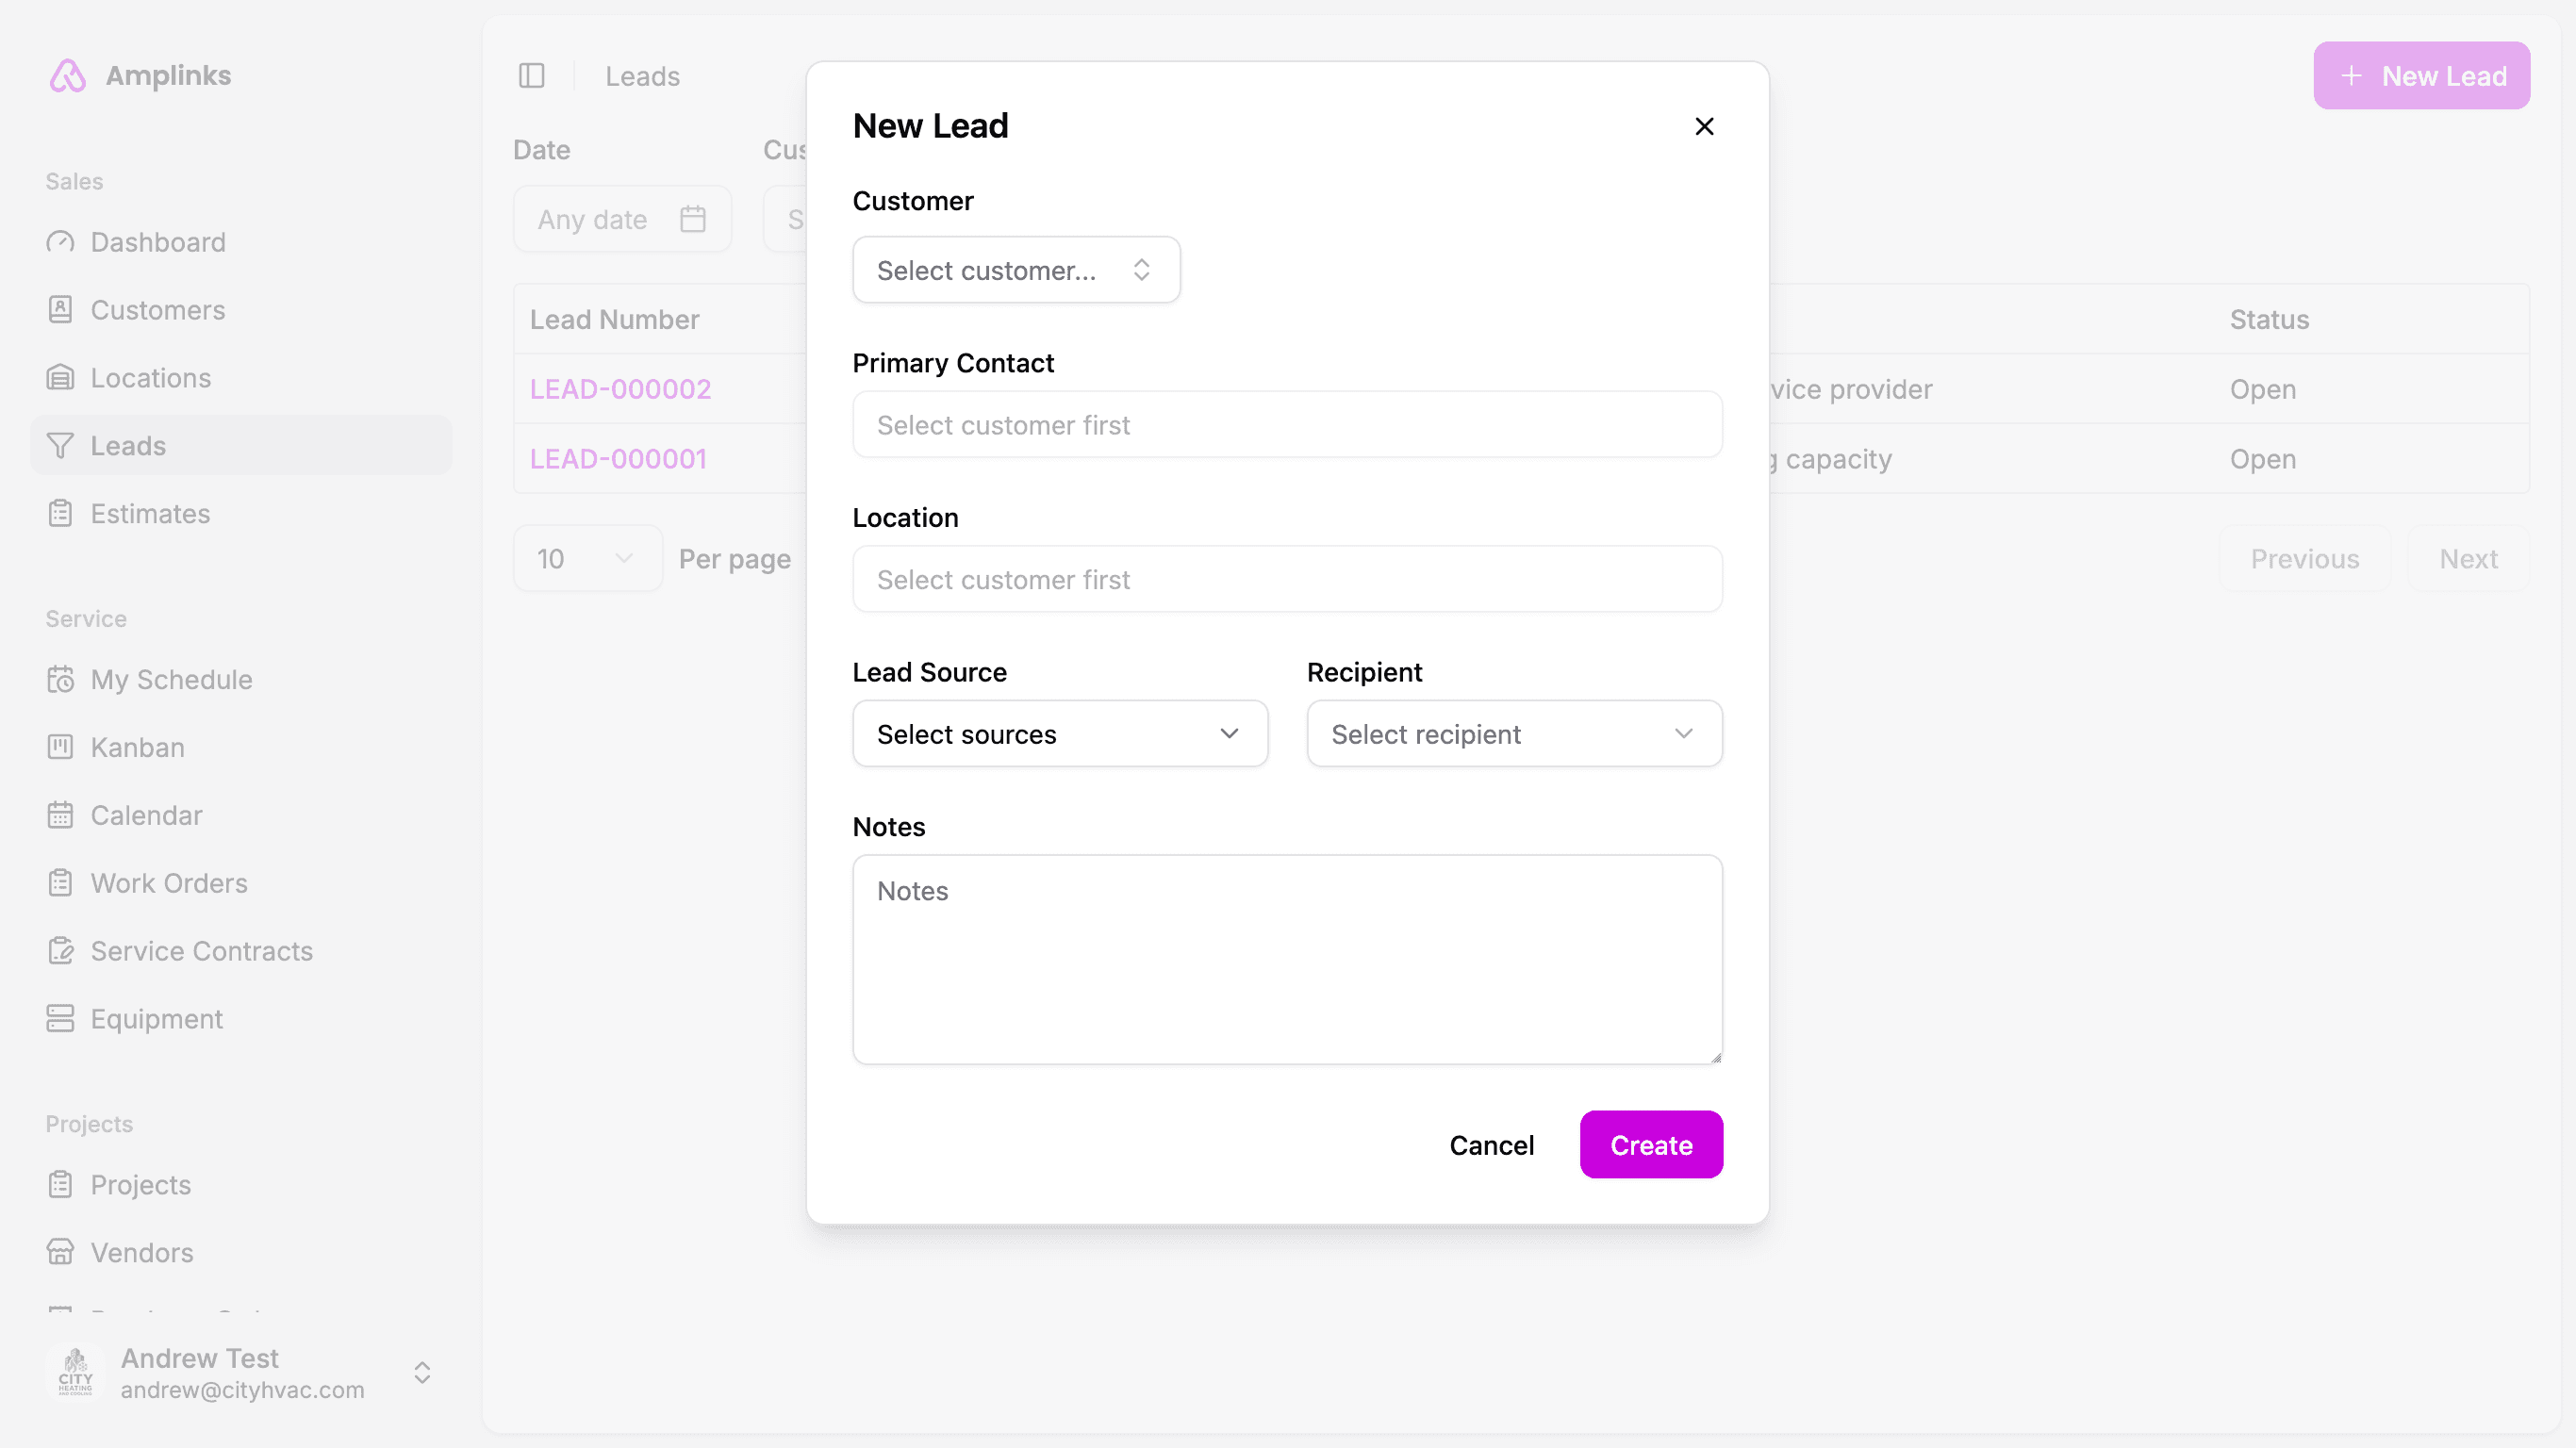Navigate to Estimates in sidebar

(x=150, y=514)
